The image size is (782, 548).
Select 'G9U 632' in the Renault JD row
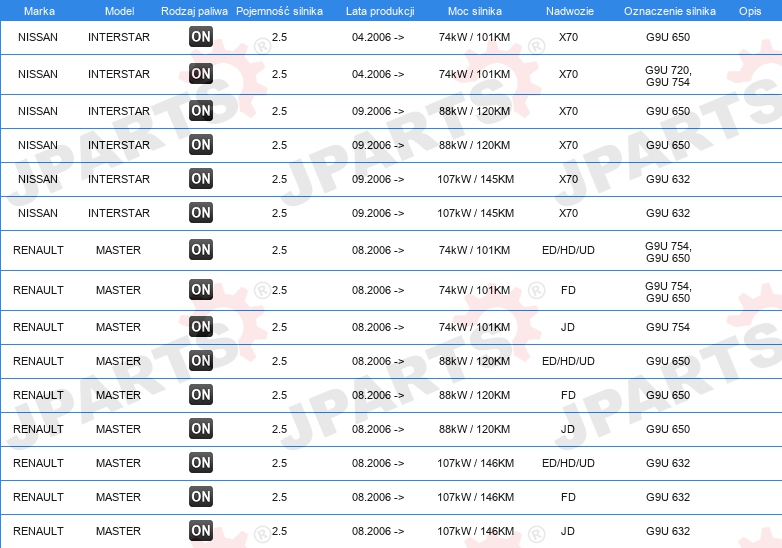click(x=668, y=531)
